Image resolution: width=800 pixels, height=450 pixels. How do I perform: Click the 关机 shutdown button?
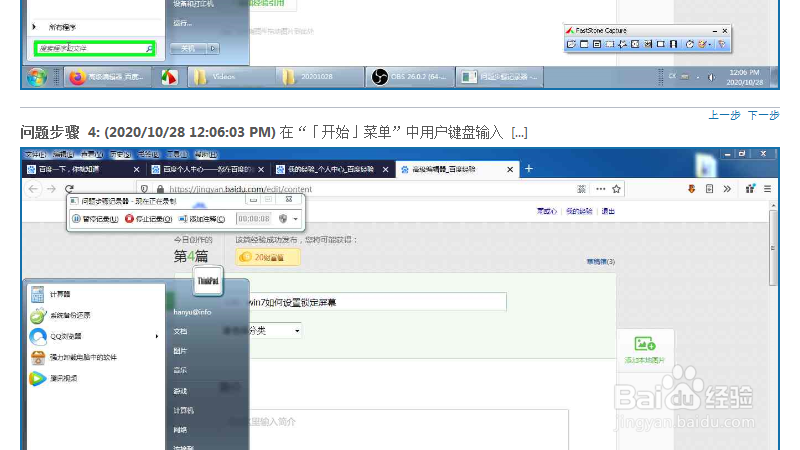(x=188, y=48)
